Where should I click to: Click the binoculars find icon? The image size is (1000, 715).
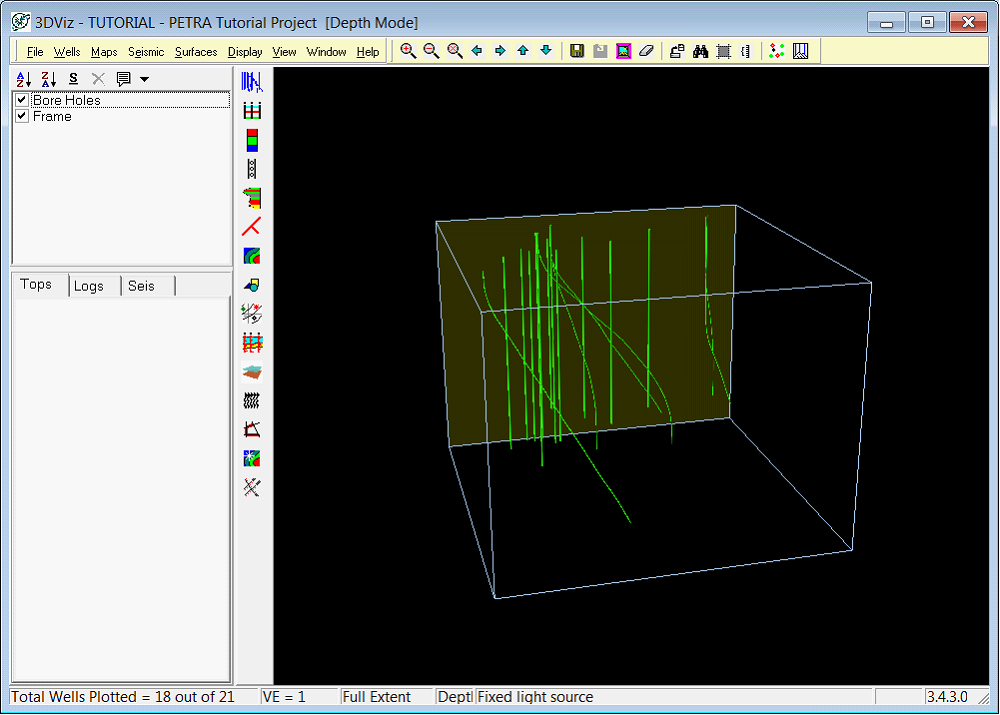click(701, 51)
